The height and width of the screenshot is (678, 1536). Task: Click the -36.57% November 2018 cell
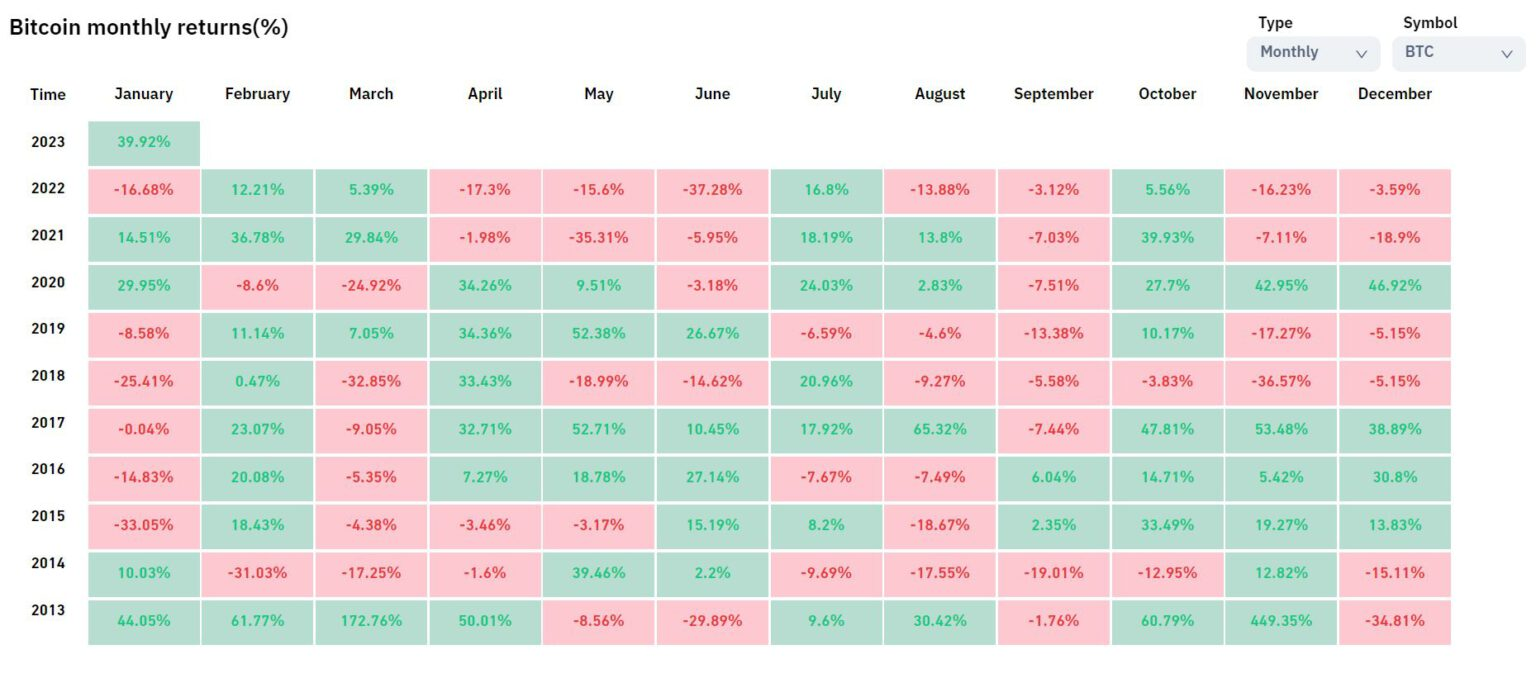pyautogui.click(x=1281, y=382)
